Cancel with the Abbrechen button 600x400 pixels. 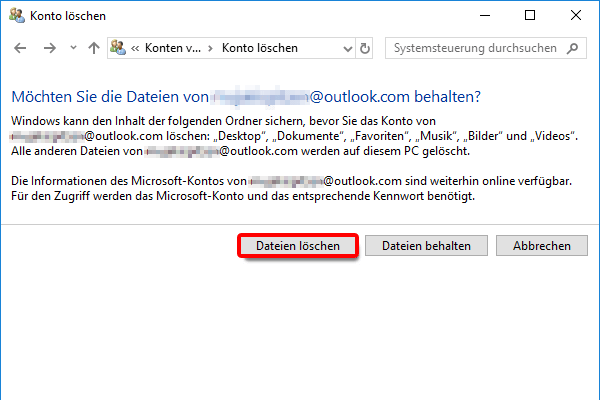[x=542, y=246]
